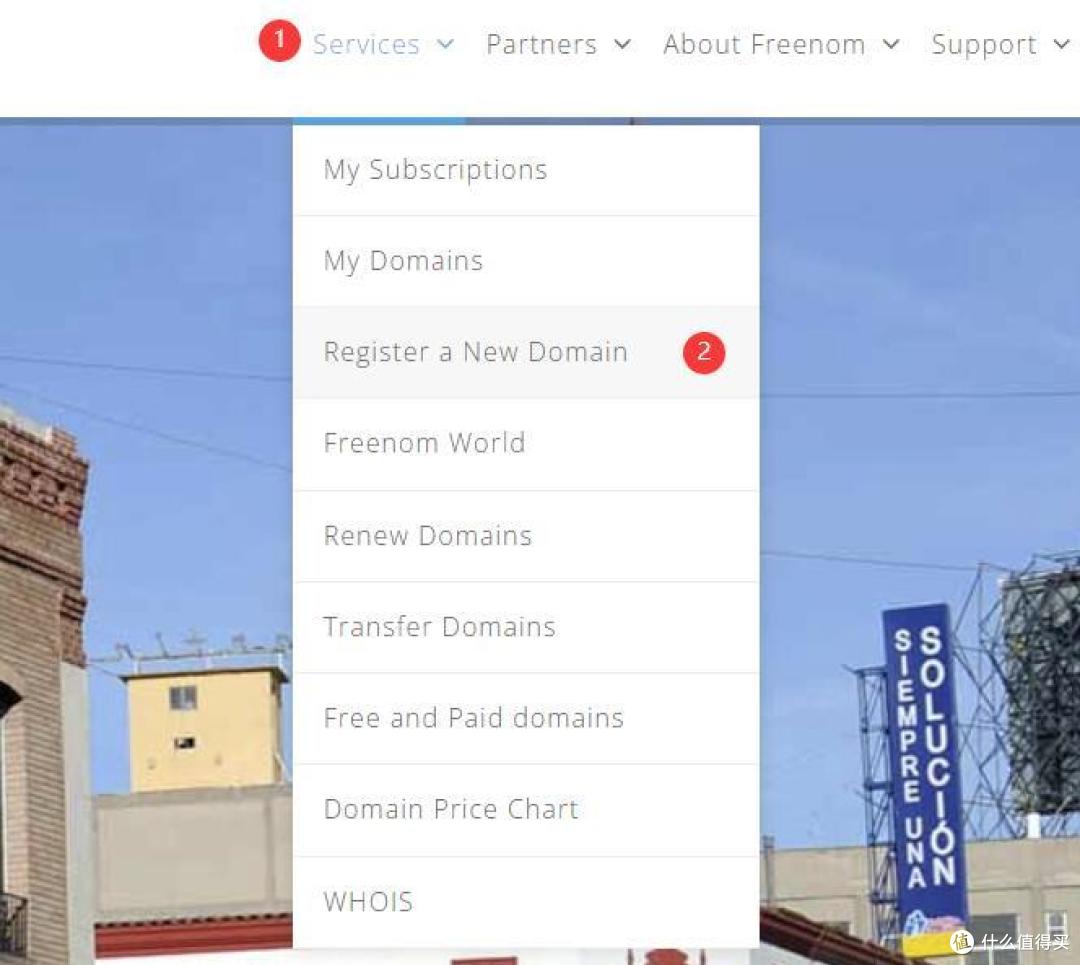Expand the Services chevron arrow
Image resolution: width=1080 pixels, height=965 pixels.
pos(446,44)
